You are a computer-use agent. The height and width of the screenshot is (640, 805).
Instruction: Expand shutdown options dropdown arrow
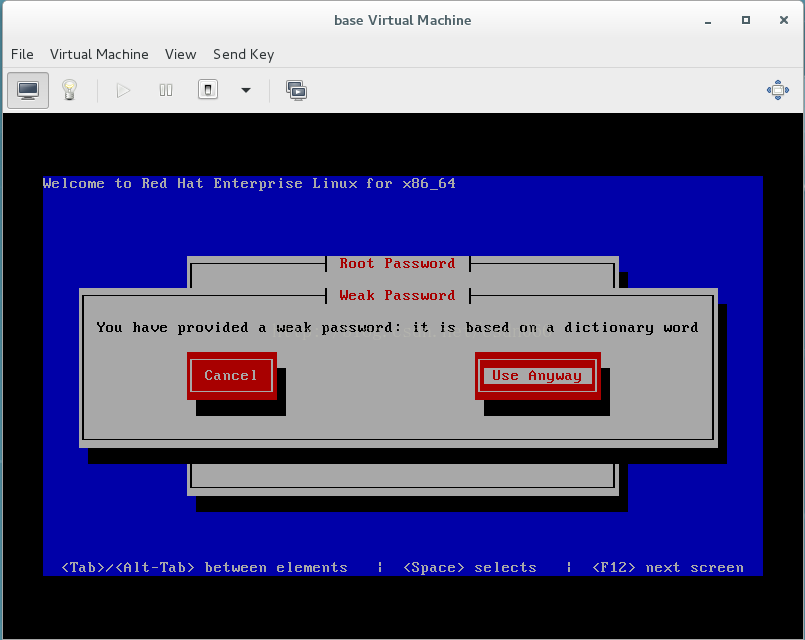246,90
